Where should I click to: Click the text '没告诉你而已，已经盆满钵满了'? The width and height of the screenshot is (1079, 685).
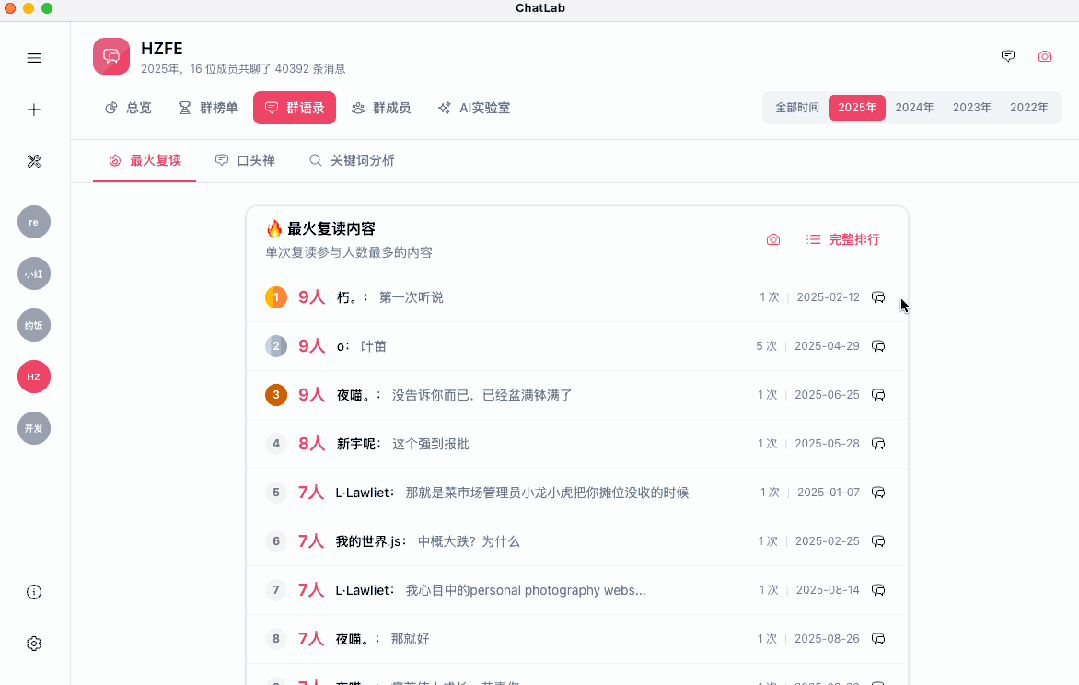click(482, 395)
